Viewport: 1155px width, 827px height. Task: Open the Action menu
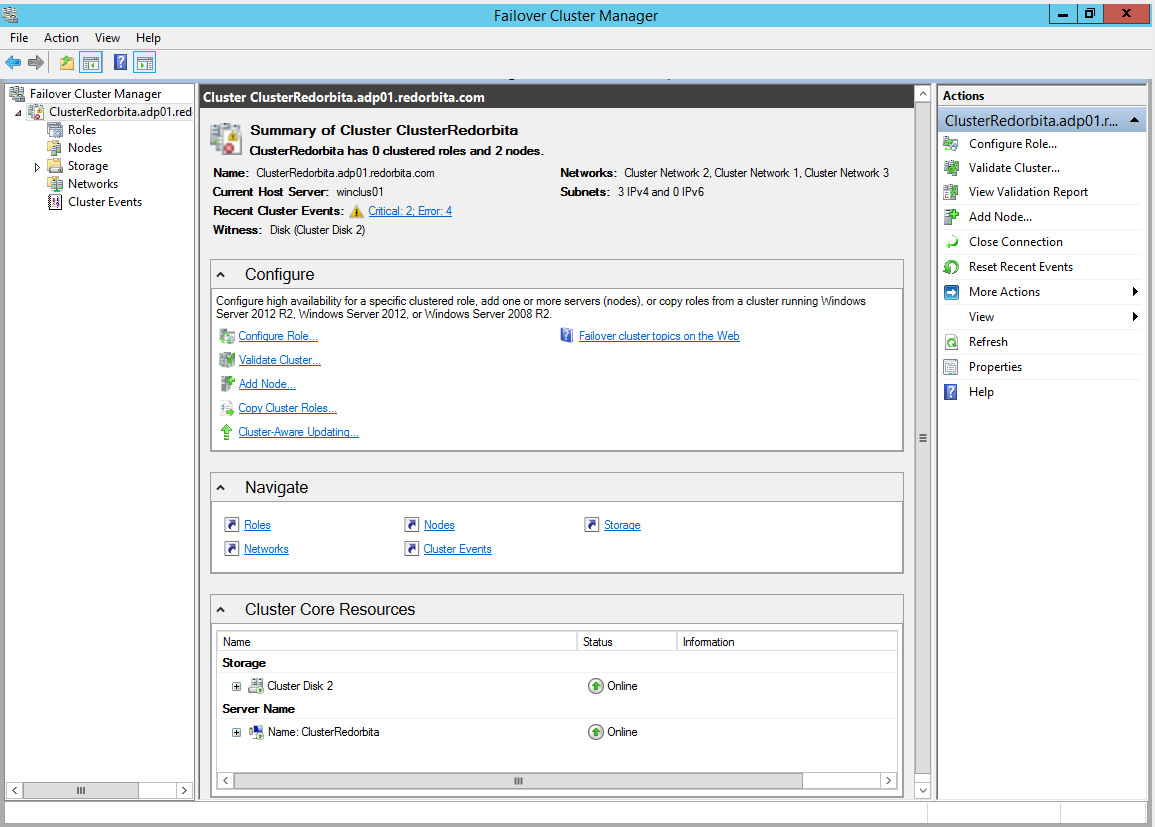point(61,38)
